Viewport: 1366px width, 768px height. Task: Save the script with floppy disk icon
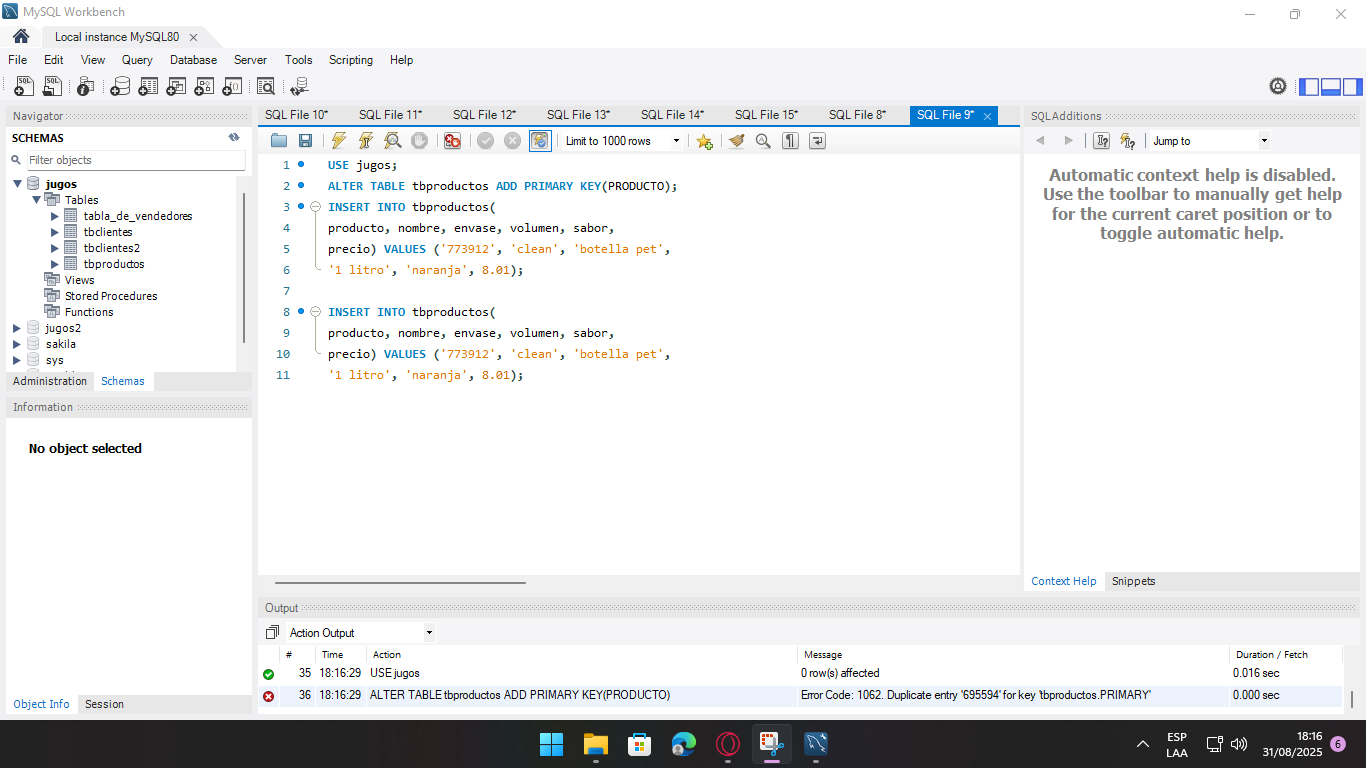(306, 141)
